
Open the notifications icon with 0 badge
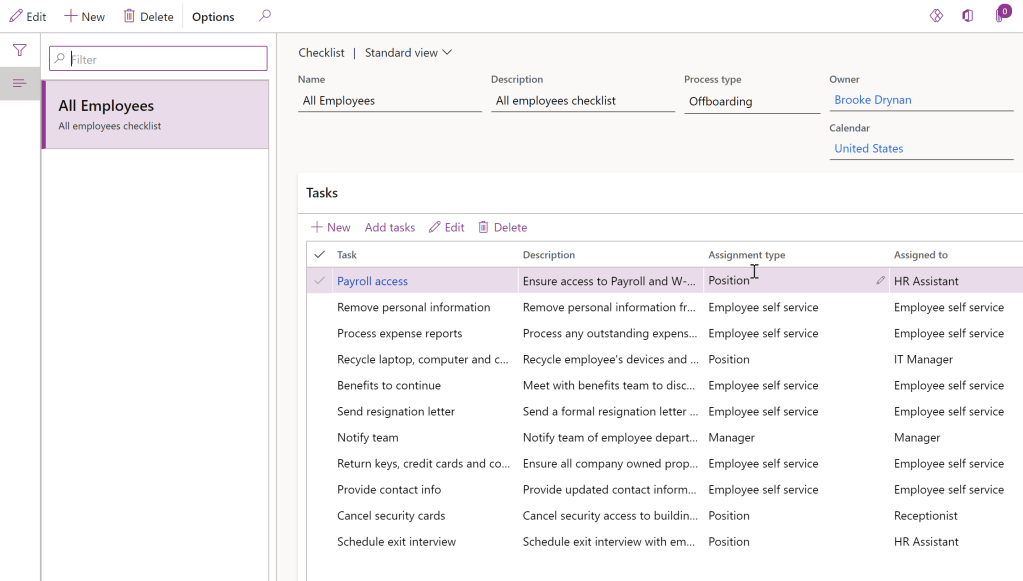(1000, 15)
